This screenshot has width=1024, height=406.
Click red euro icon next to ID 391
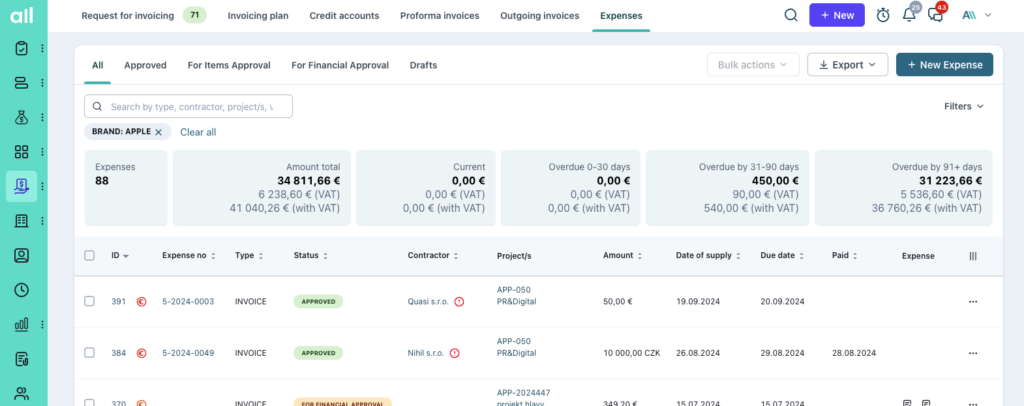(141, 302)
